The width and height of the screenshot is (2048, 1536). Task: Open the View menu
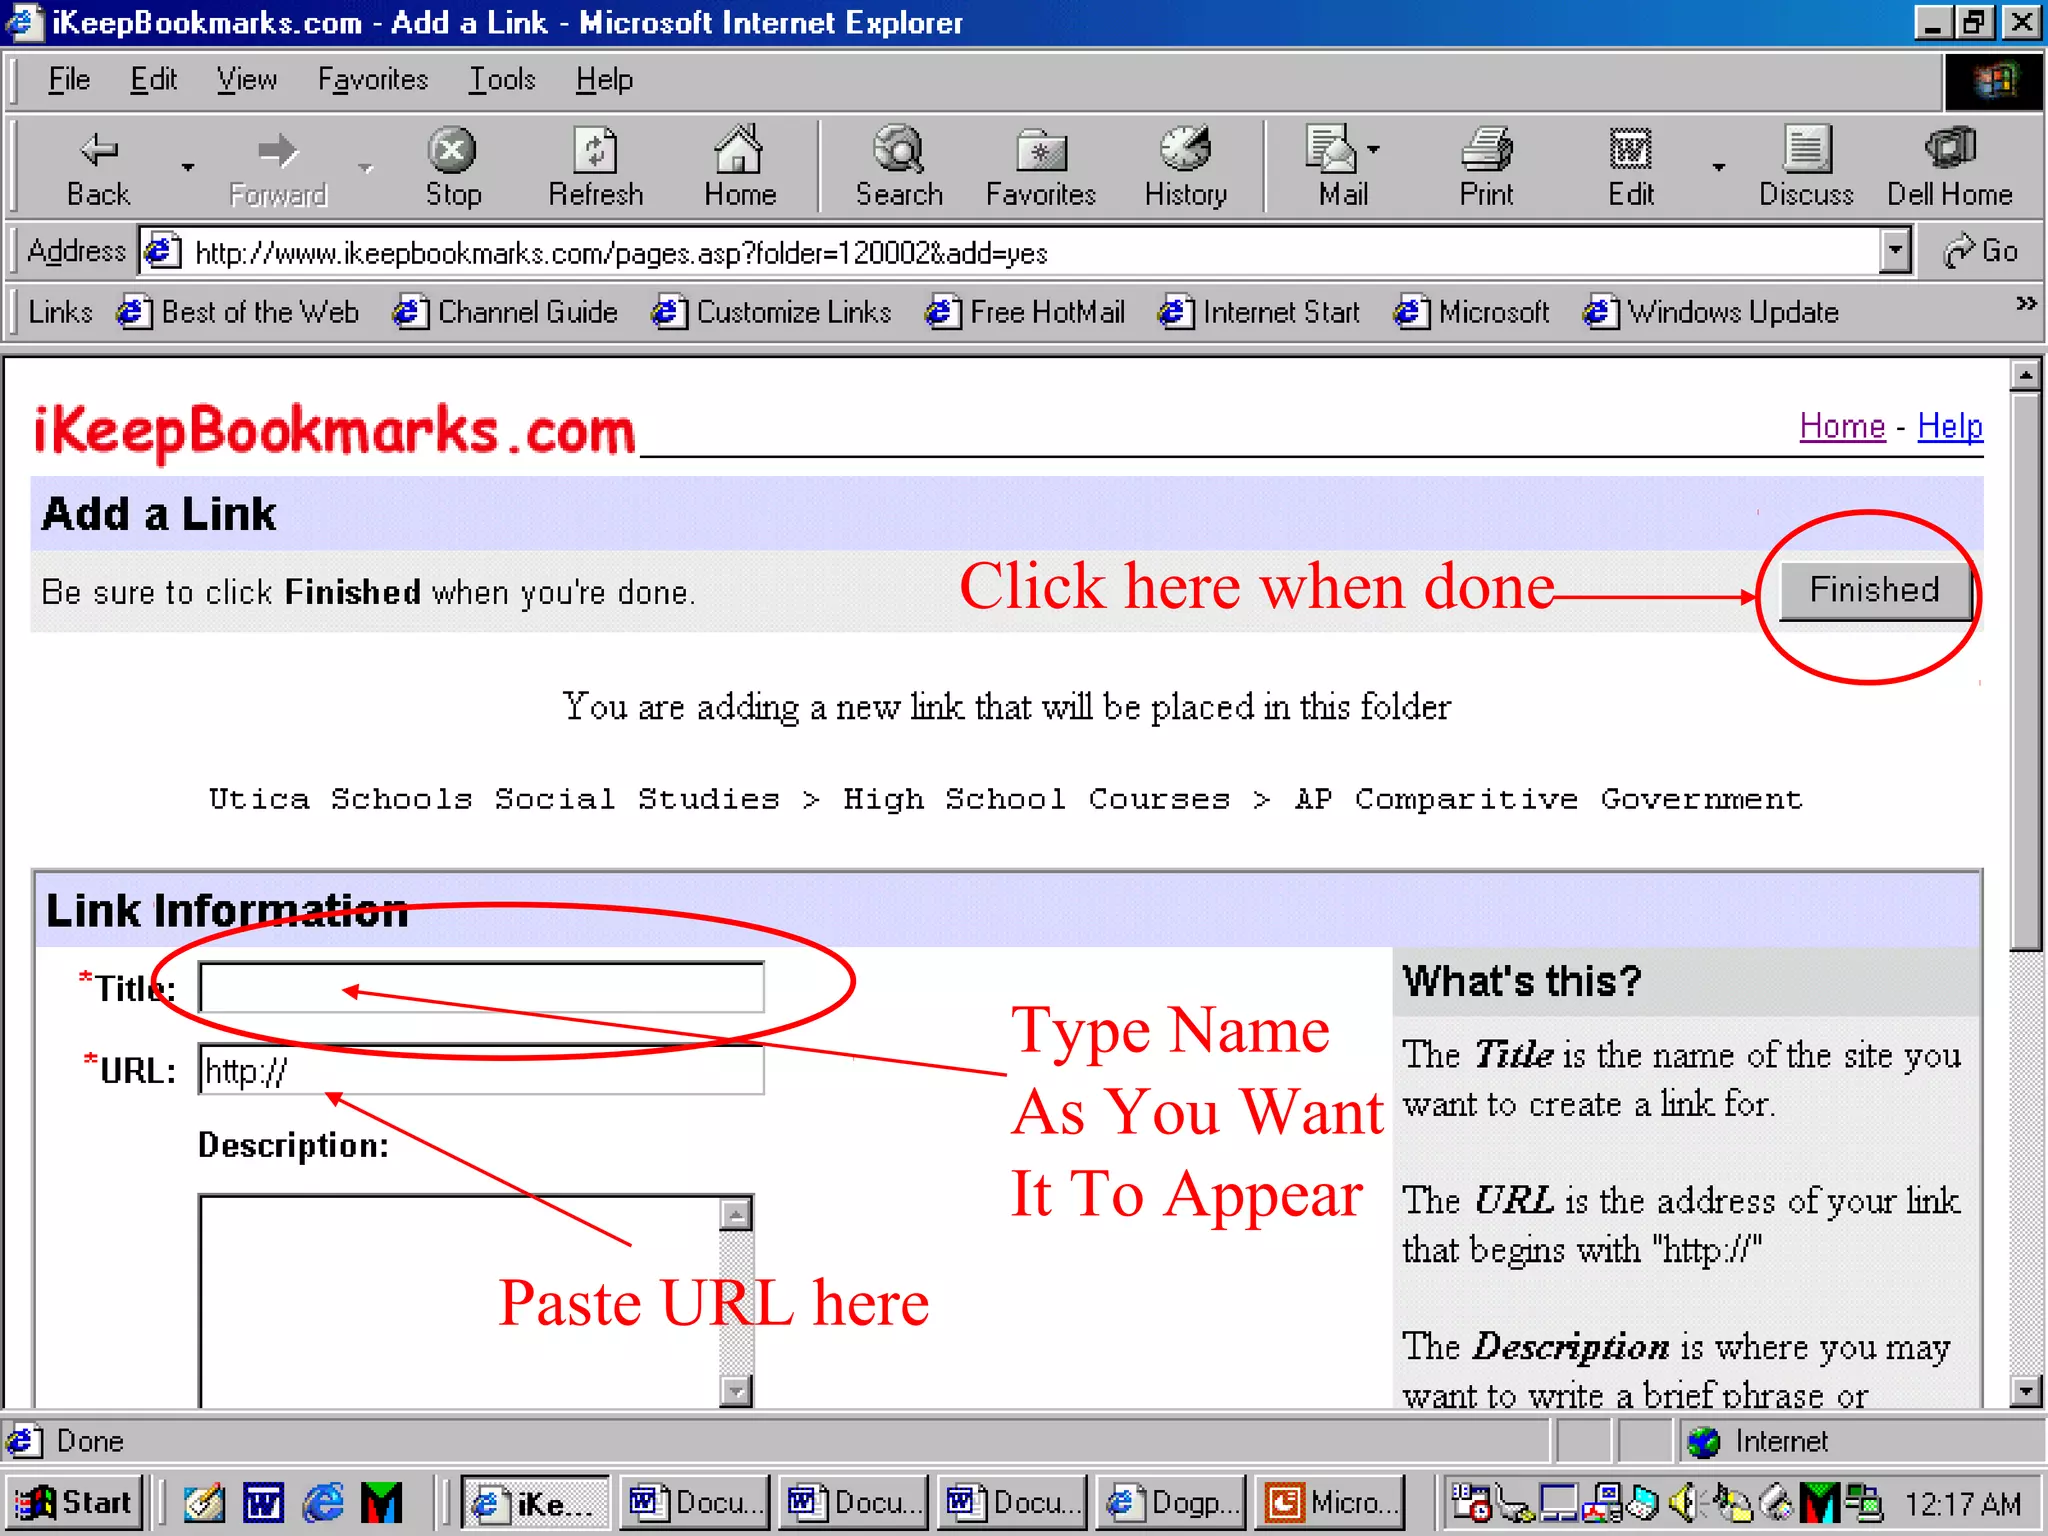tap(247, 79)
